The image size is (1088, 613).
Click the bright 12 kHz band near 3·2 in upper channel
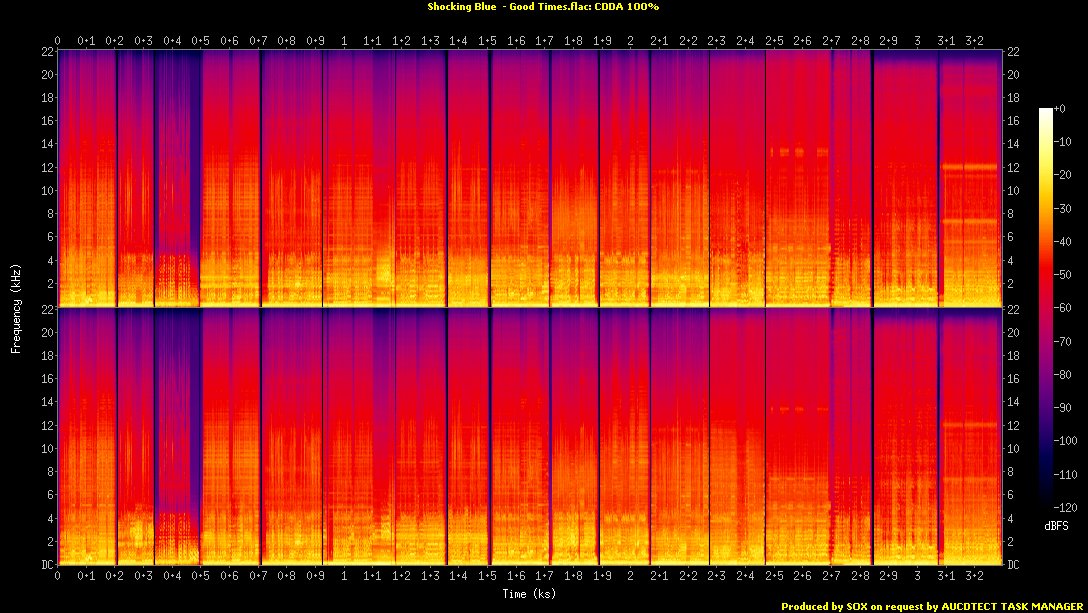[969, 167]
